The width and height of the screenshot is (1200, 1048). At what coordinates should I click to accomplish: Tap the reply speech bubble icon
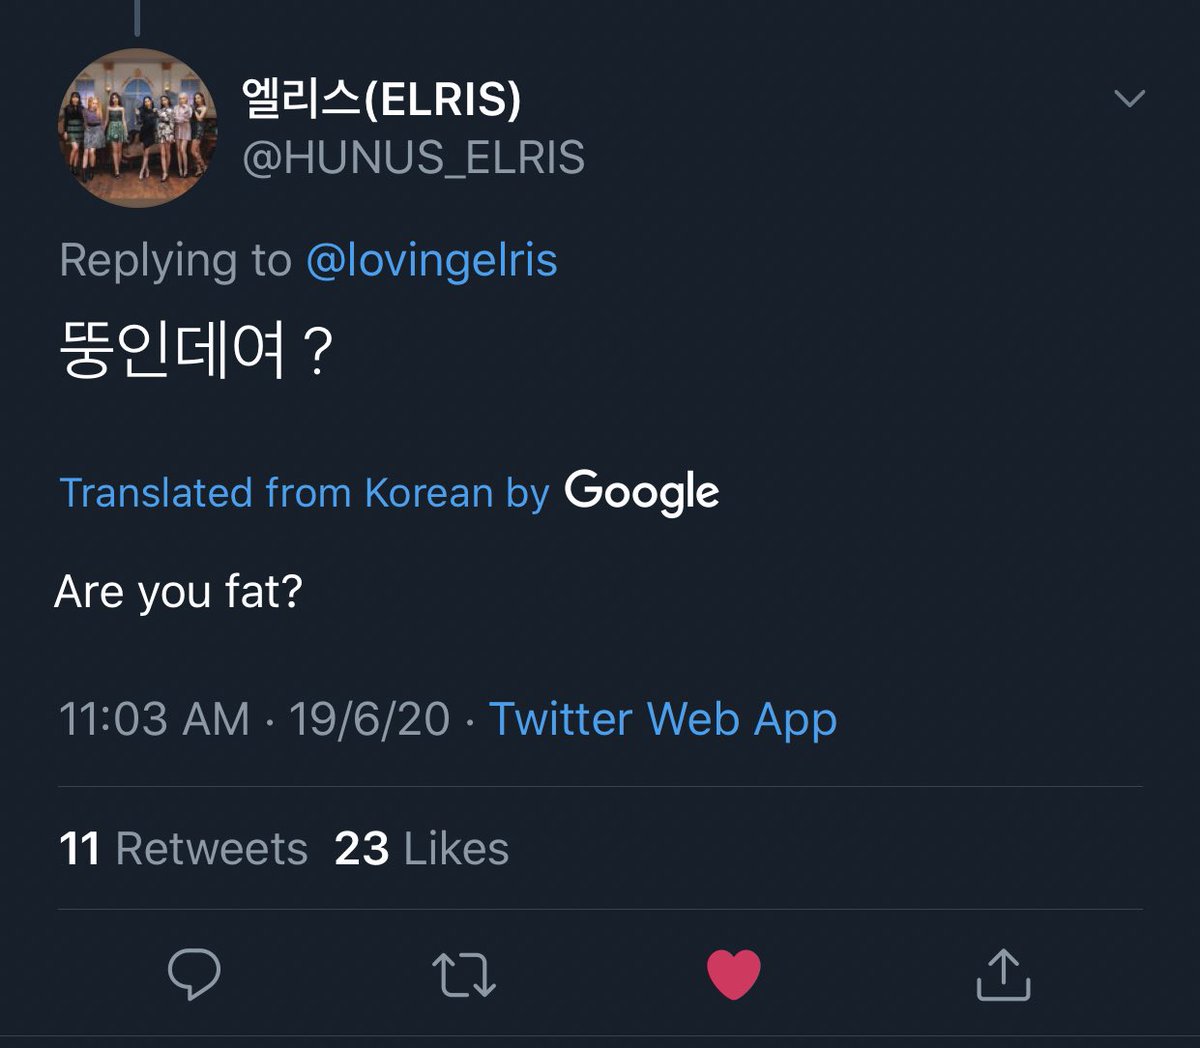pos(194,973)
